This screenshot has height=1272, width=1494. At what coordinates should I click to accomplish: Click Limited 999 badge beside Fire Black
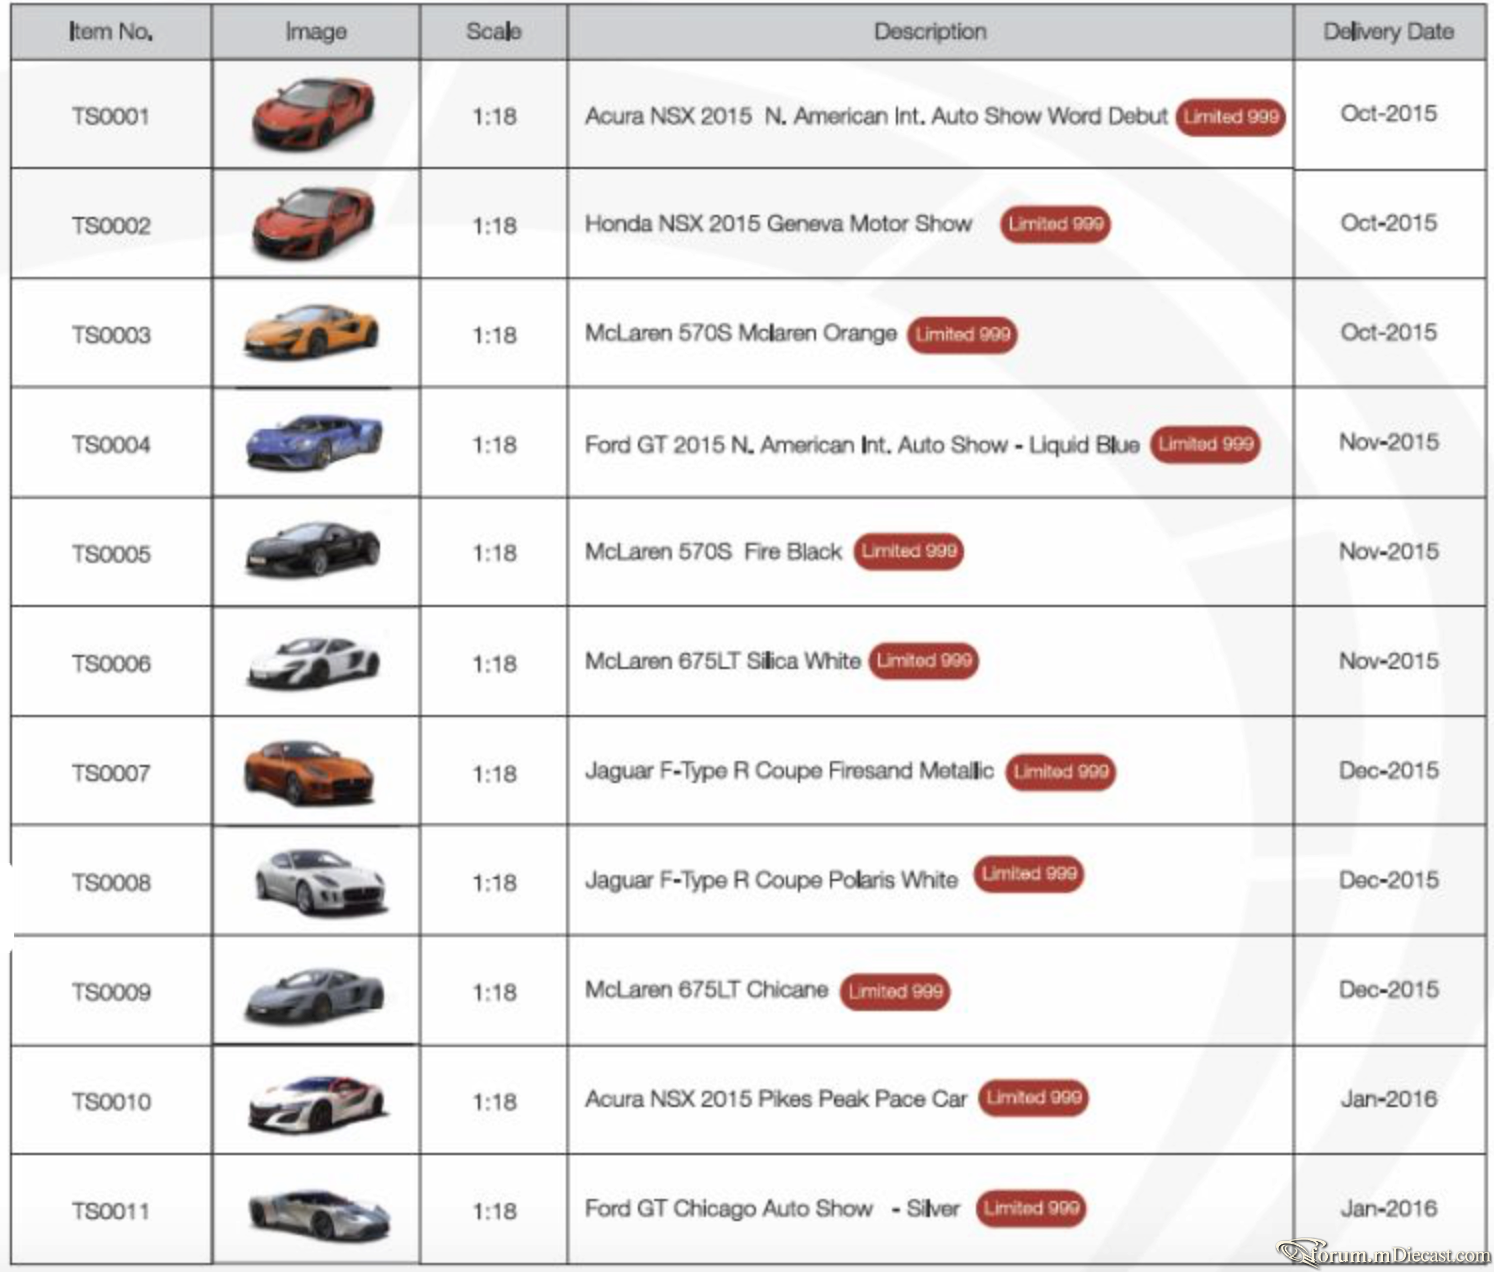[908, 551]
